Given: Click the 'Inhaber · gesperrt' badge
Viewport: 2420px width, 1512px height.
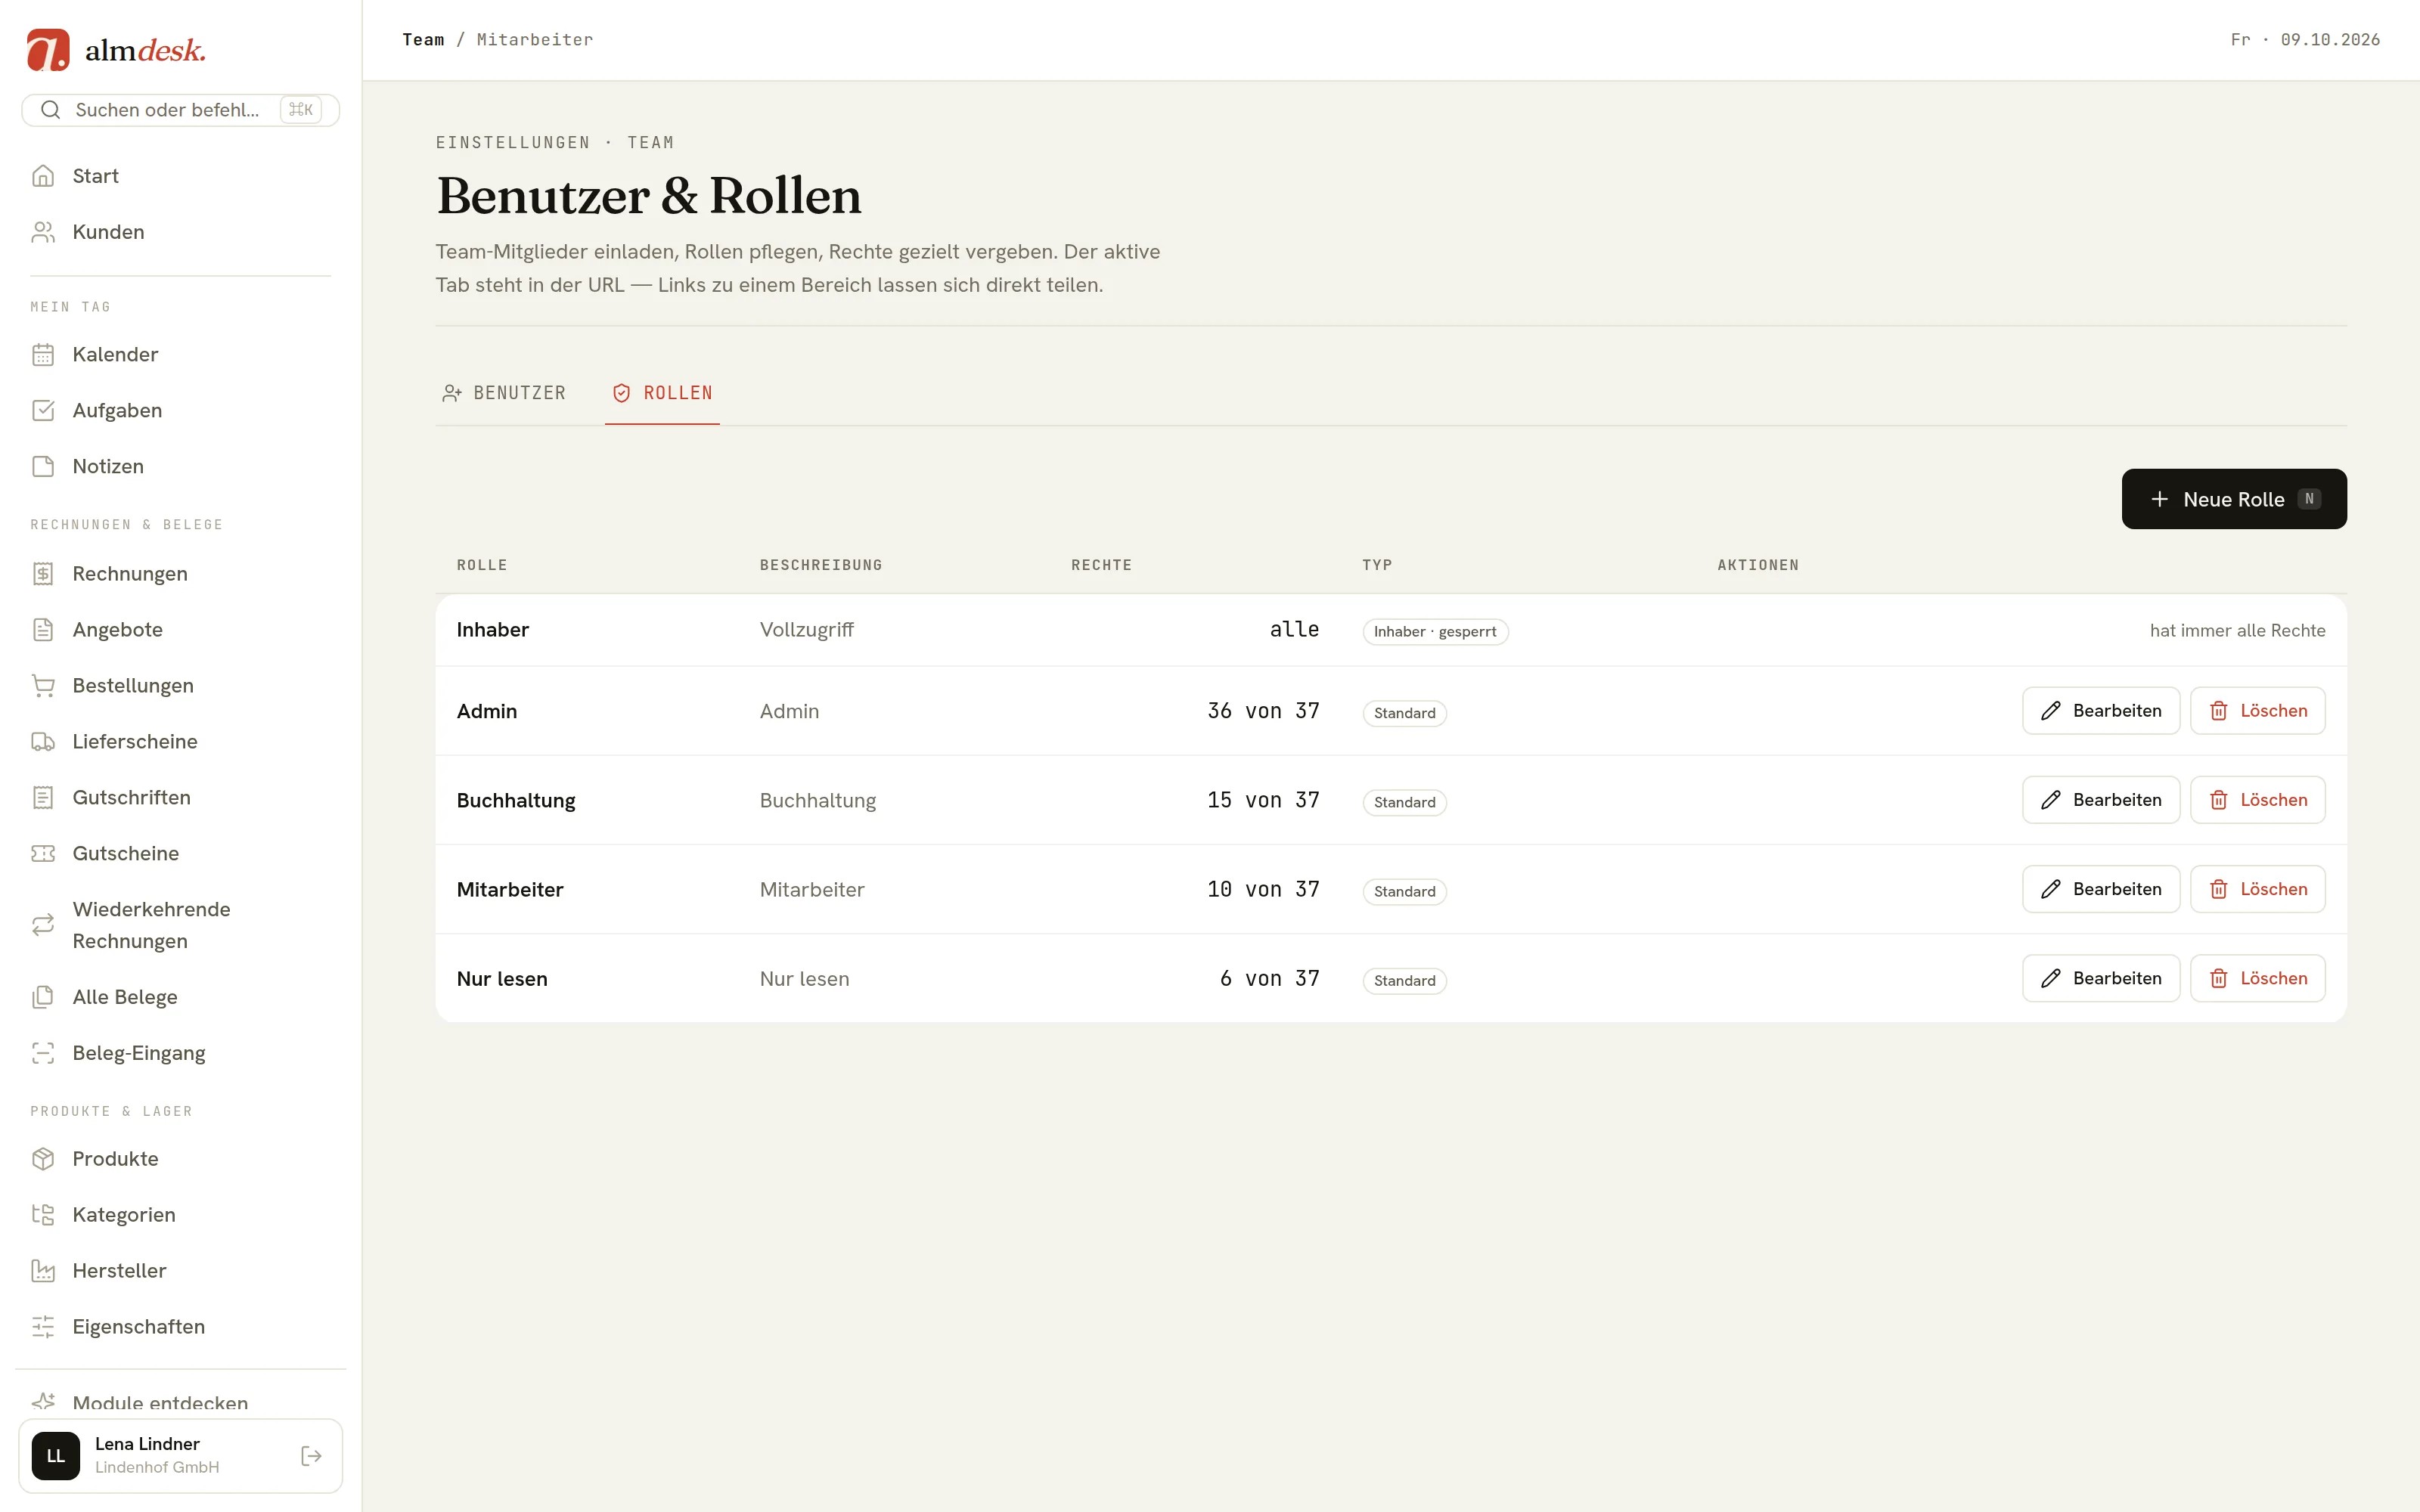Looking at the screenshot, I should coord(1435,632).
